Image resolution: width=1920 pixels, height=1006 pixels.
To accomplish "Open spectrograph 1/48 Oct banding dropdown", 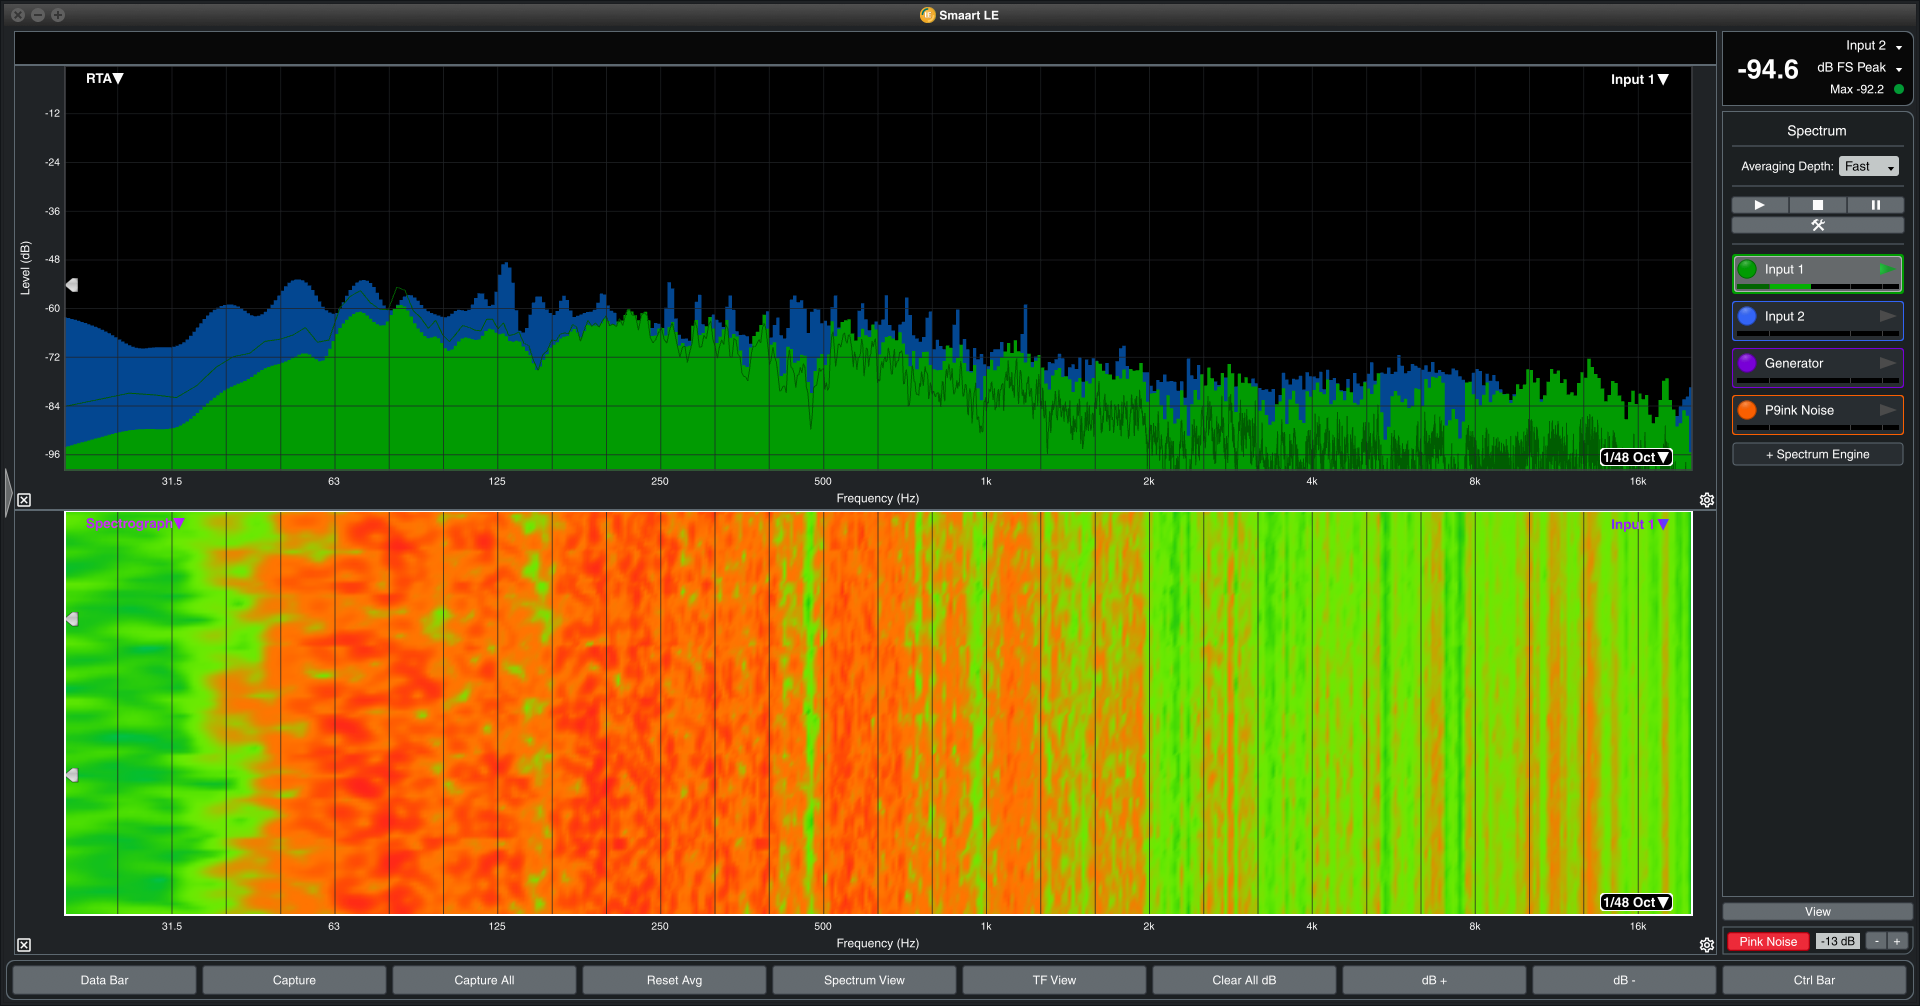I will click(1636, 902).
